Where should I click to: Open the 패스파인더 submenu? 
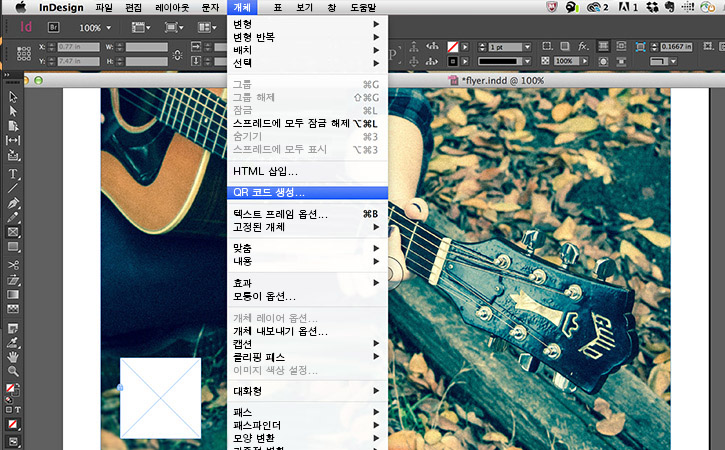point(307,425)
